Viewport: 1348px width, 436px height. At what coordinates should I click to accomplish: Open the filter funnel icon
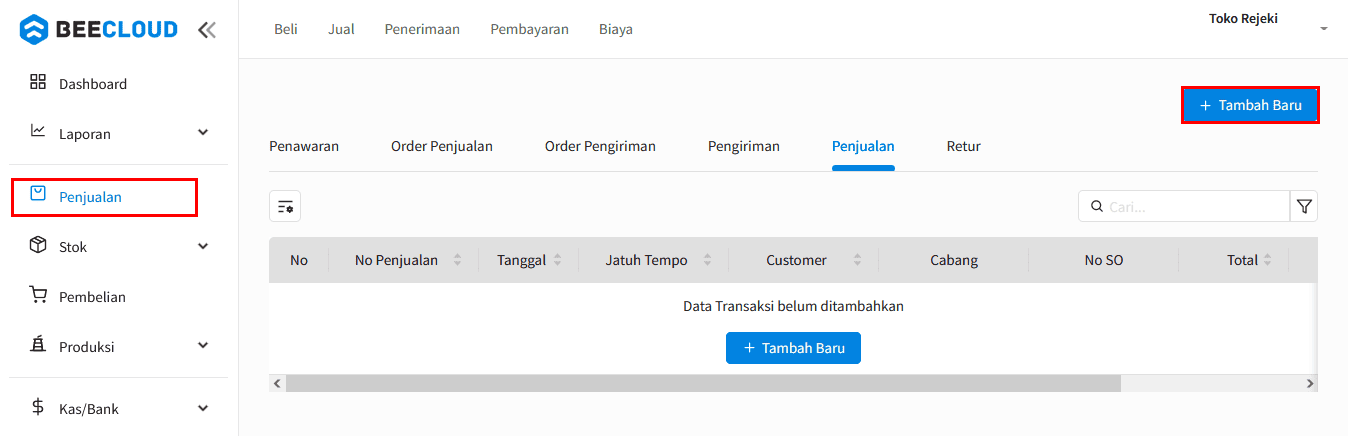1304,206
